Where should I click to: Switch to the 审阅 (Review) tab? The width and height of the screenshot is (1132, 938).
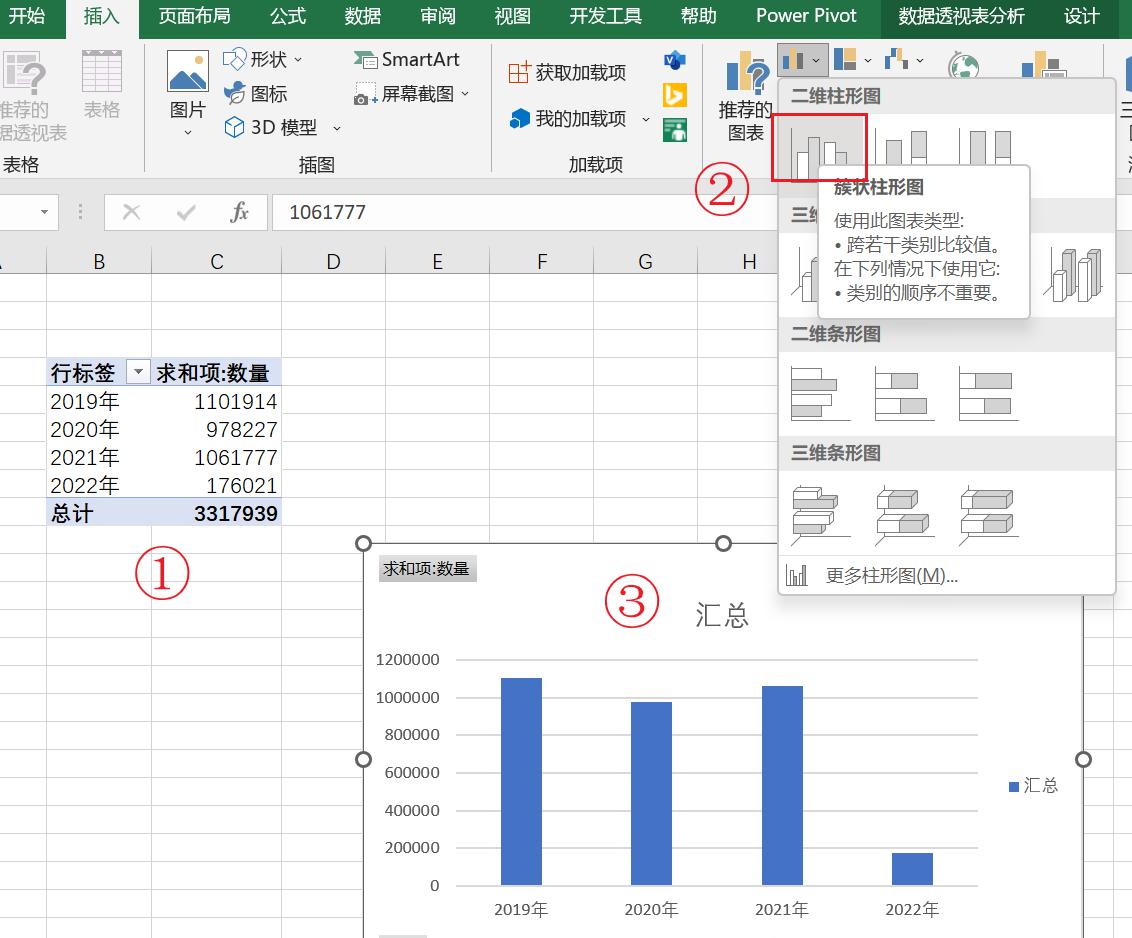coord(437,16)
